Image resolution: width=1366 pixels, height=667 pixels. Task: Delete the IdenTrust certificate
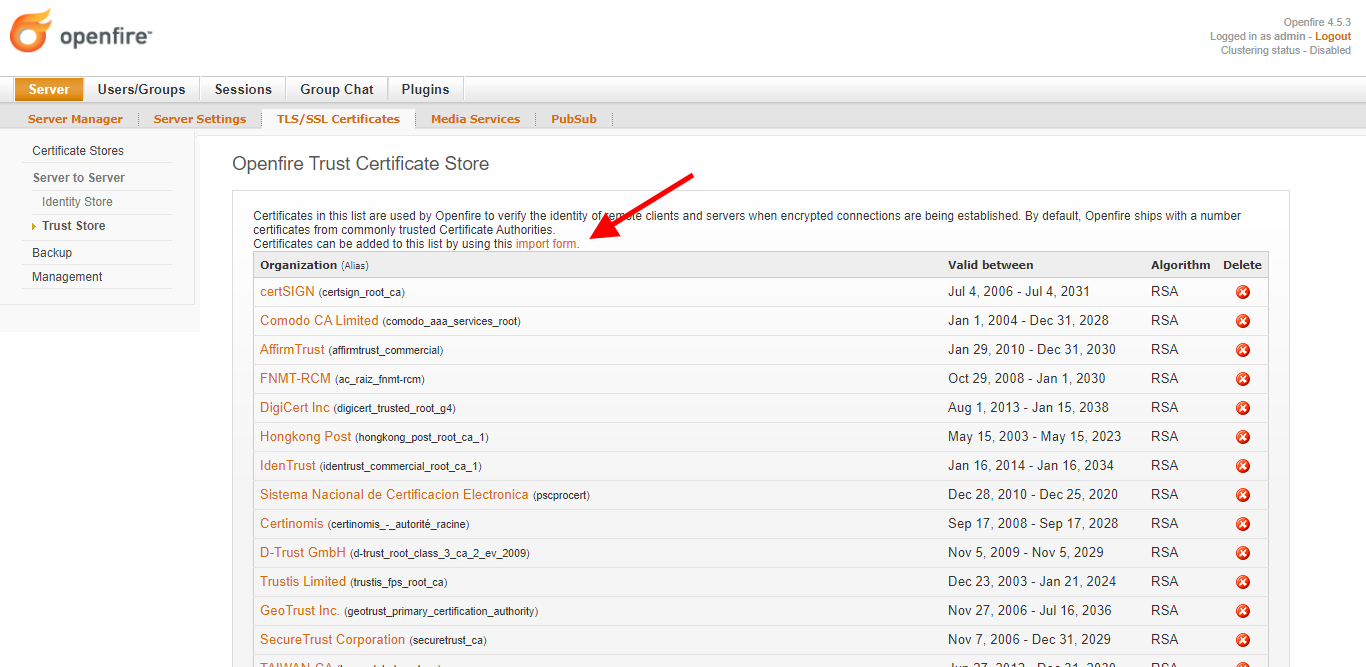(x=1243, y=466)
